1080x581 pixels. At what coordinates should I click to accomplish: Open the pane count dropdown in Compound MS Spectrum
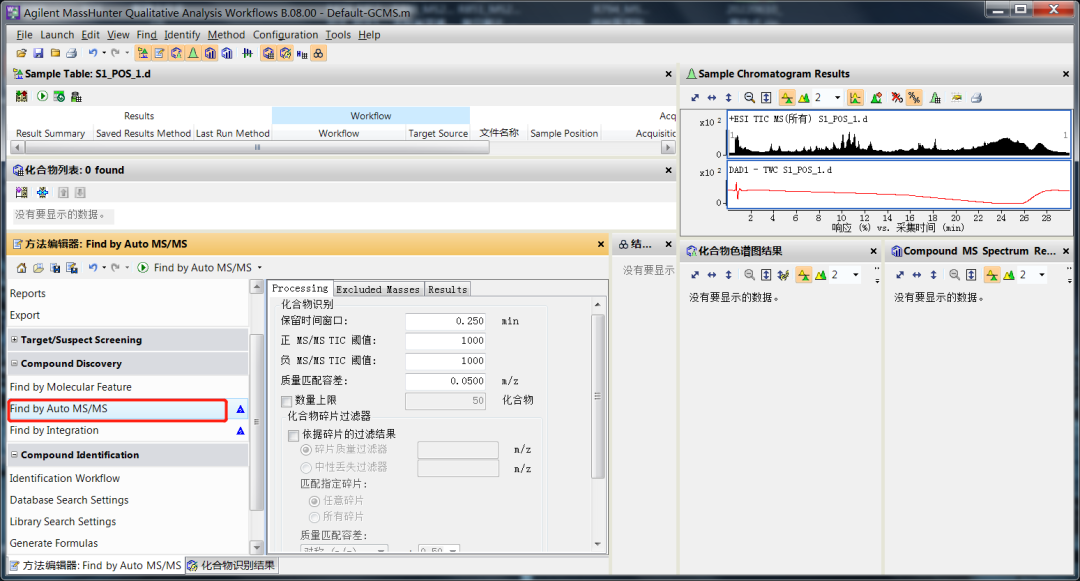pyautogui.click(x=1041, y=275)
